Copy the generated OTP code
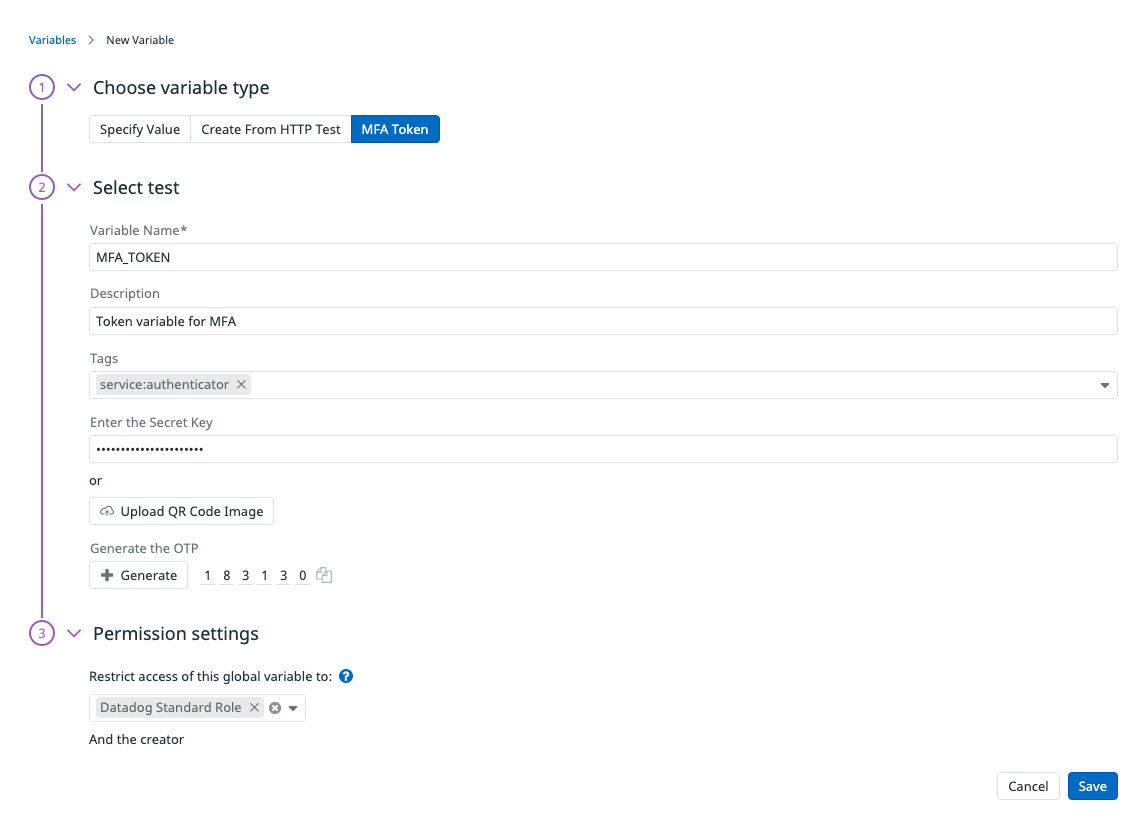The image size is (1141, 826). 325,576
